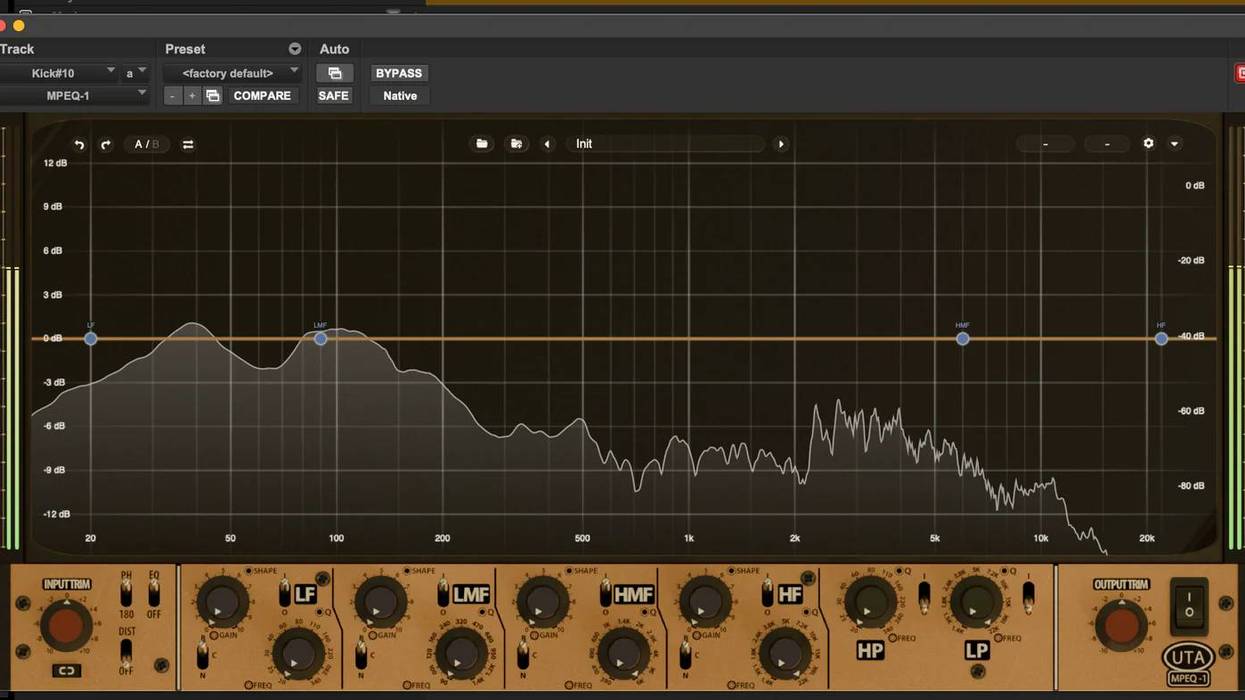This screenshot has height=700, width=1245.
Task: Redo the last plugin change
Action: [105, 144]
